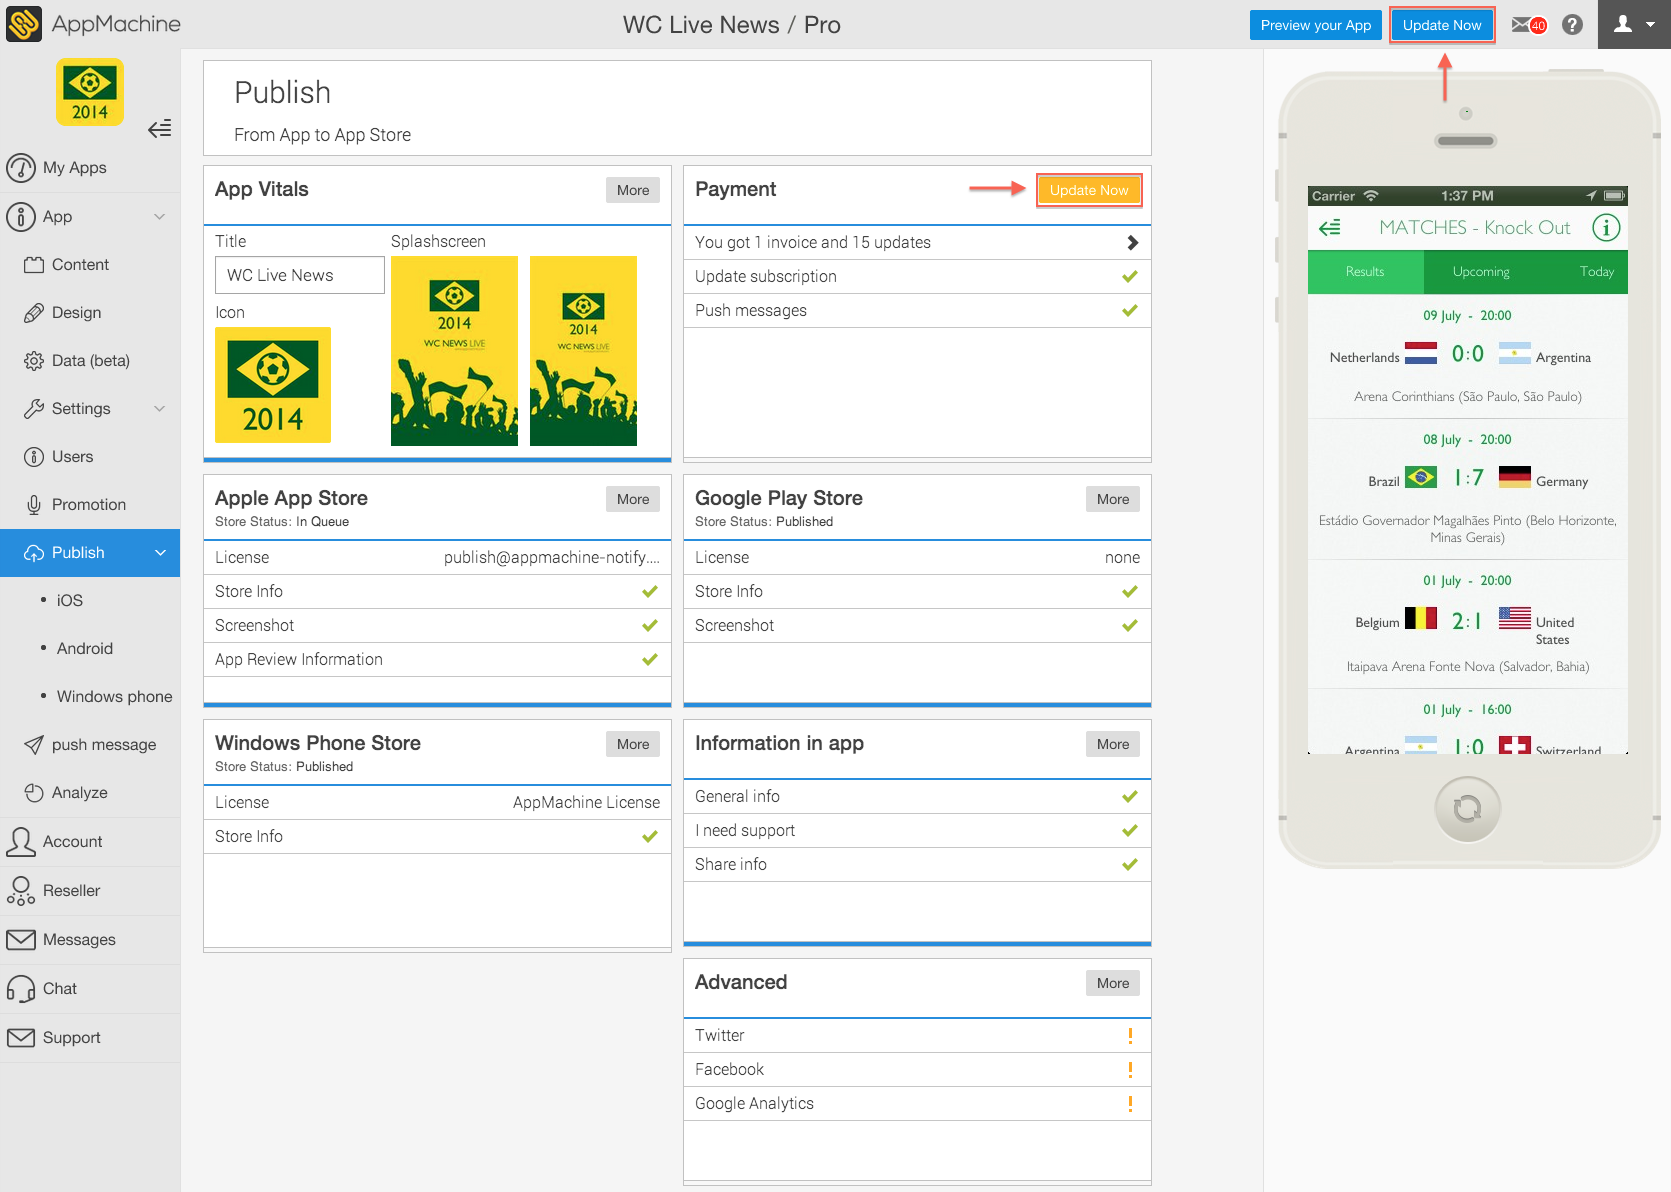Open the user account dropdown in top bar
This screenshot has width=1671, height=1192.
1634,25
